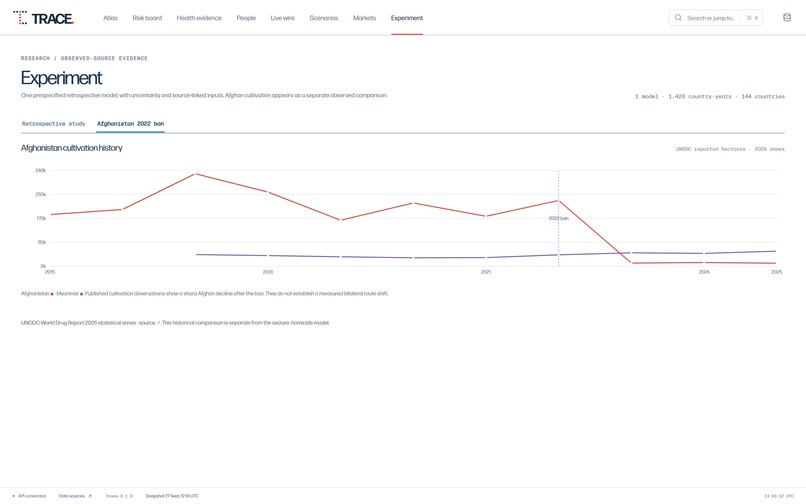Click the 340k y-axis label
Screen dimensions: 806x504
pos(41,170)
